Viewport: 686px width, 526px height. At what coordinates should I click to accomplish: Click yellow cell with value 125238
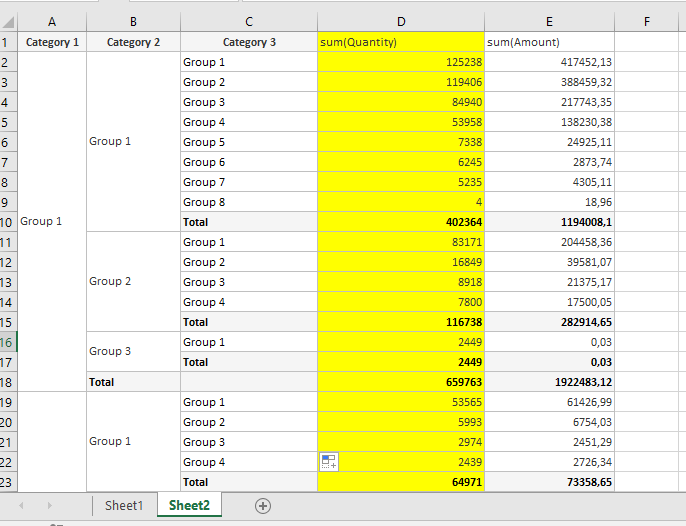click(400, 62)
